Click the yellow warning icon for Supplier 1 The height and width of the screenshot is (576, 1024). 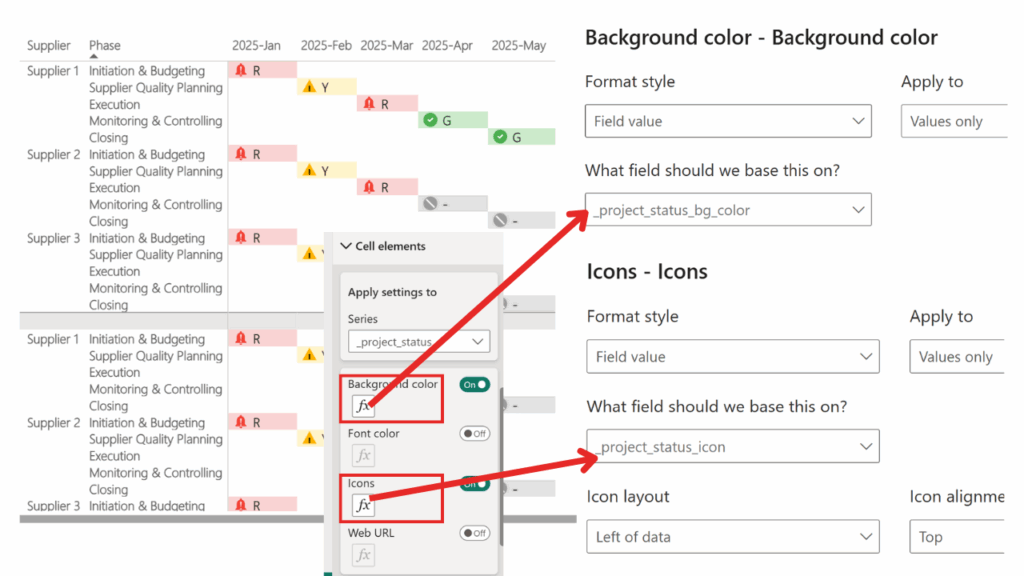[309, 88]
